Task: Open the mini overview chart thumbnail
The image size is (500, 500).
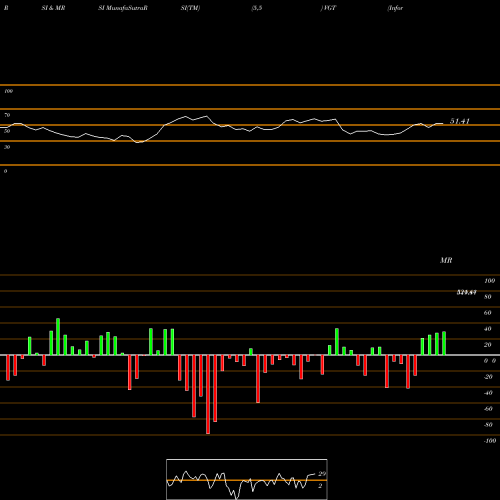Action: click(x=247, y=479)
